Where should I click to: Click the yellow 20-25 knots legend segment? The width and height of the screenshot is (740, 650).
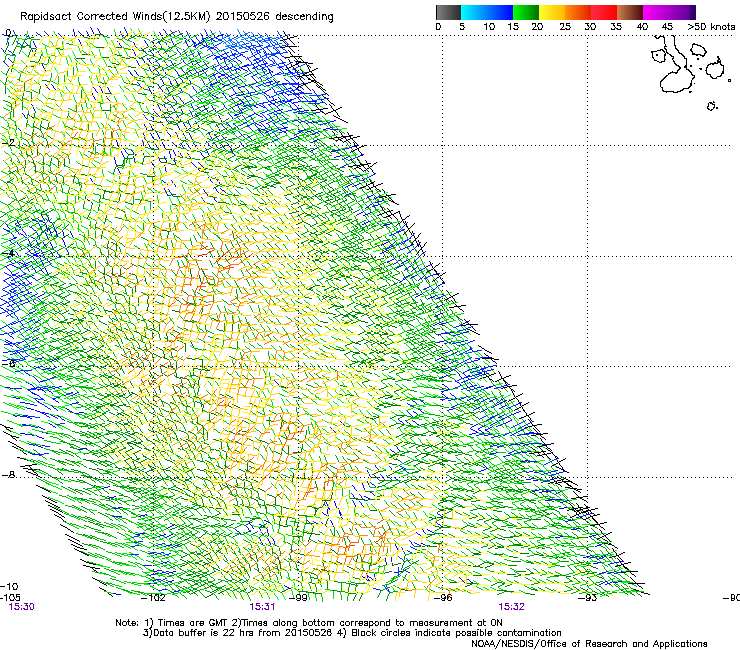(x=552, y=12)
